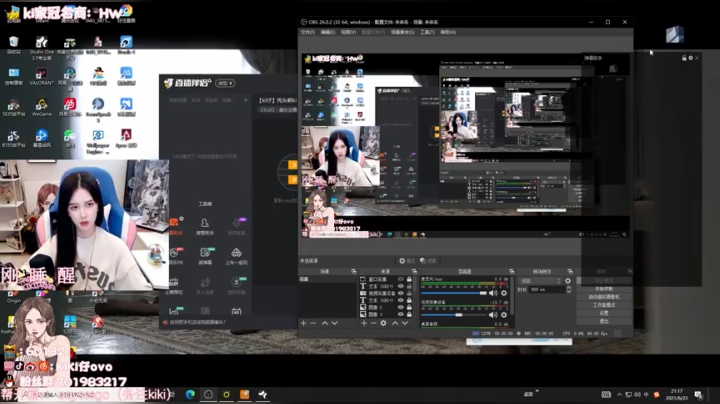Select 视频采集设备 source row

[x=385, y=293]
